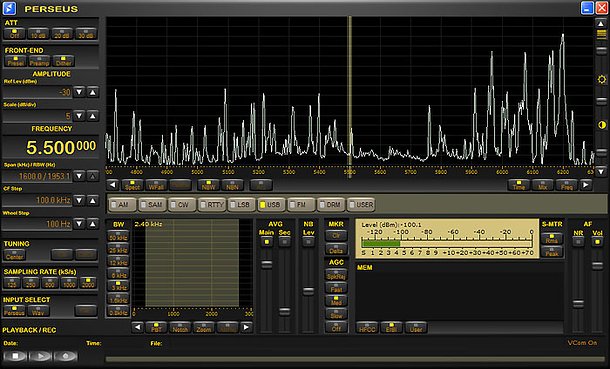Adjust the NB Lev slider handle
Image resolution: width=610 pixels, height=369 pixels.
click(x=308, y=291)
